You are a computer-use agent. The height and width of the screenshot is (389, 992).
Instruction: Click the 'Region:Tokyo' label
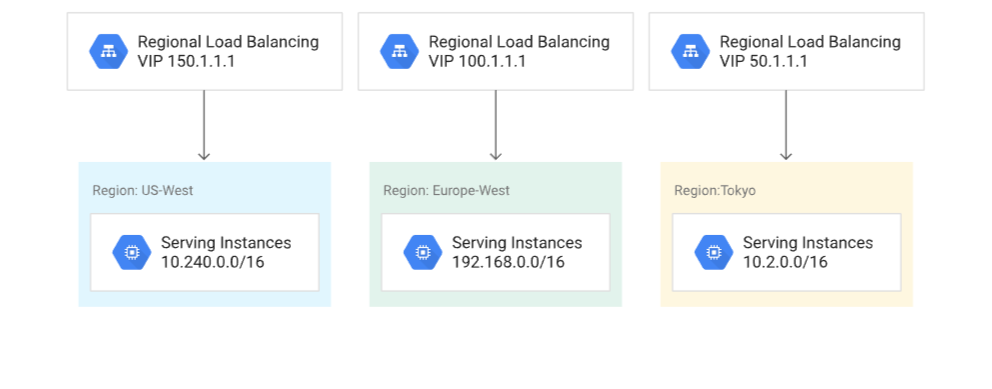(715, 191)
